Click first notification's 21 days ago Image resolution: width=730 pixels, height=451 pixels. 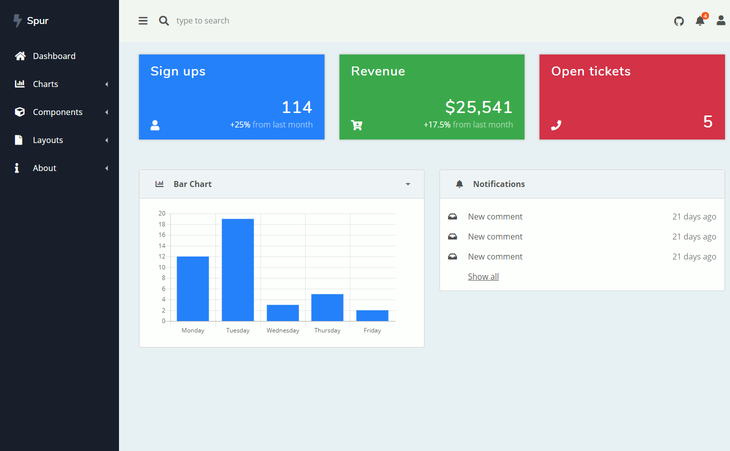coord(694,216)
